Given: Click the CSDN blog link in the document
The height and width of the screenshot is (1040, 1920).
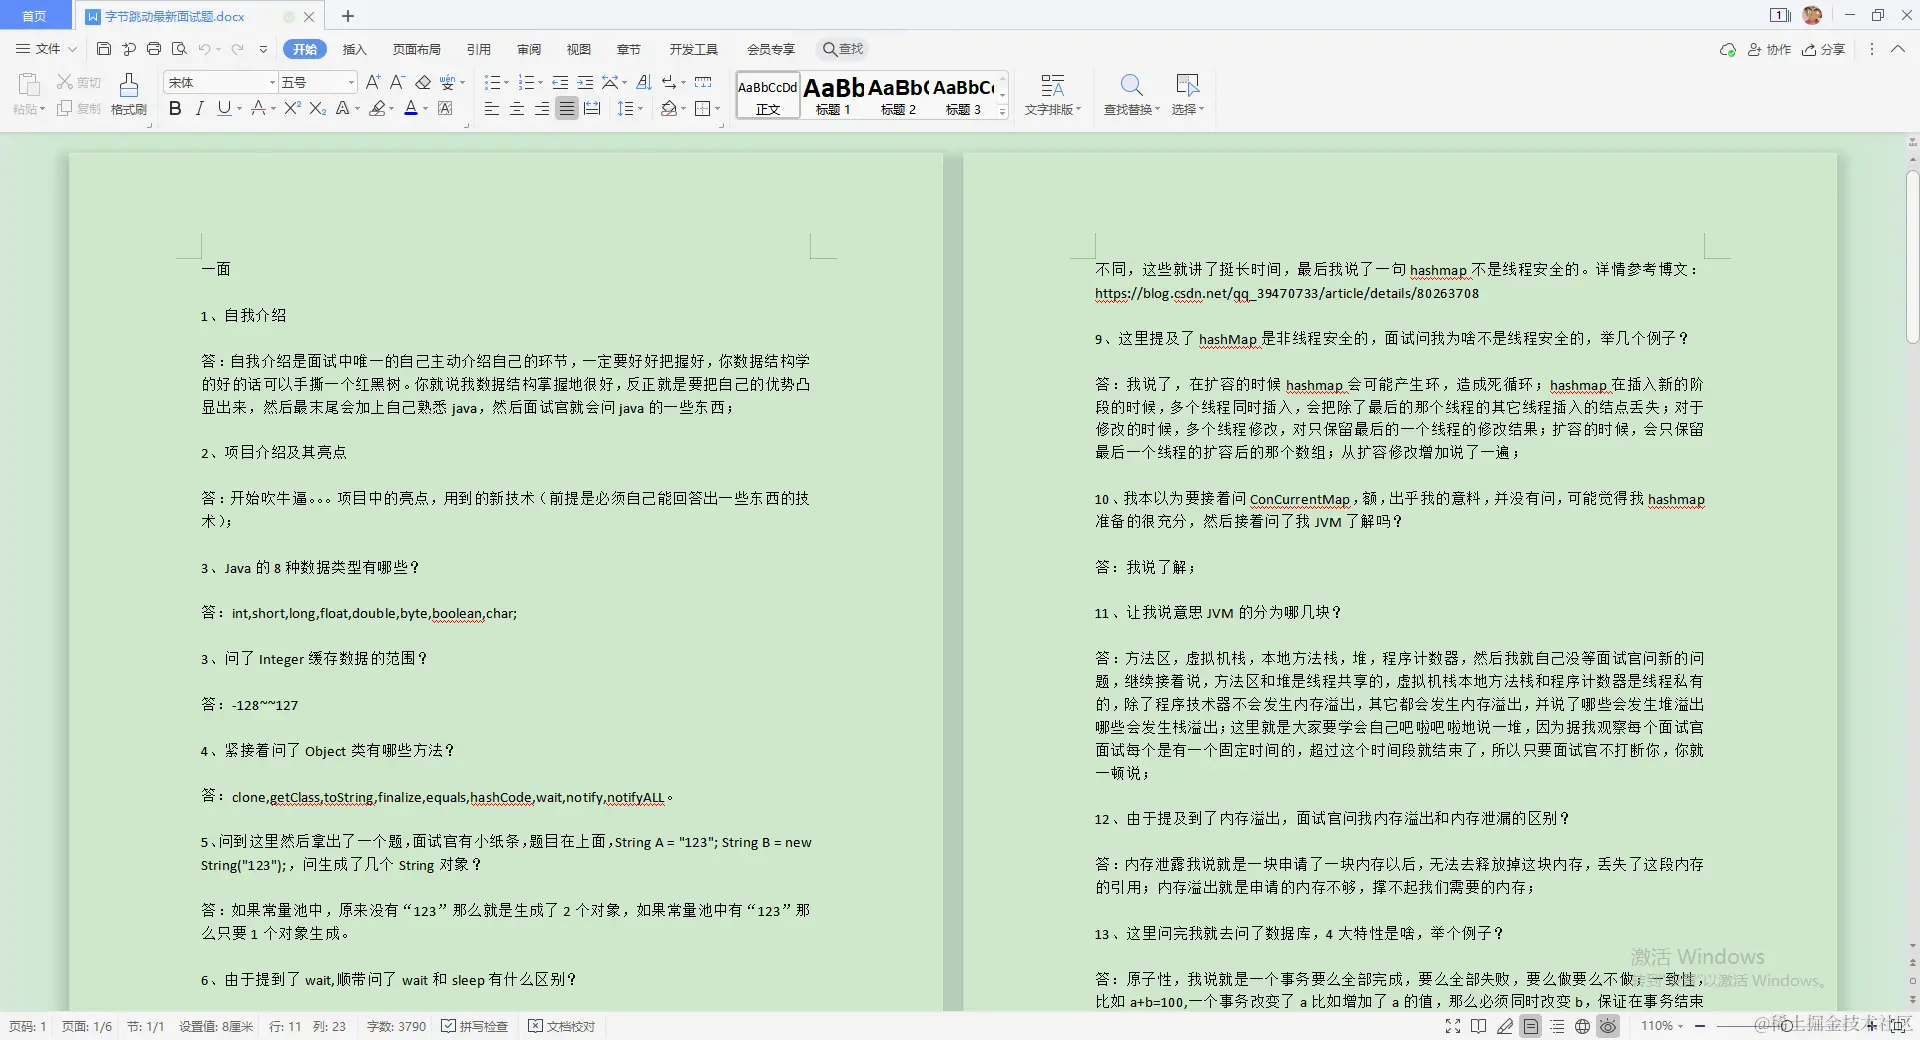Looking at the screenshot, I should pyautogui.click(x=1287, y=293).
